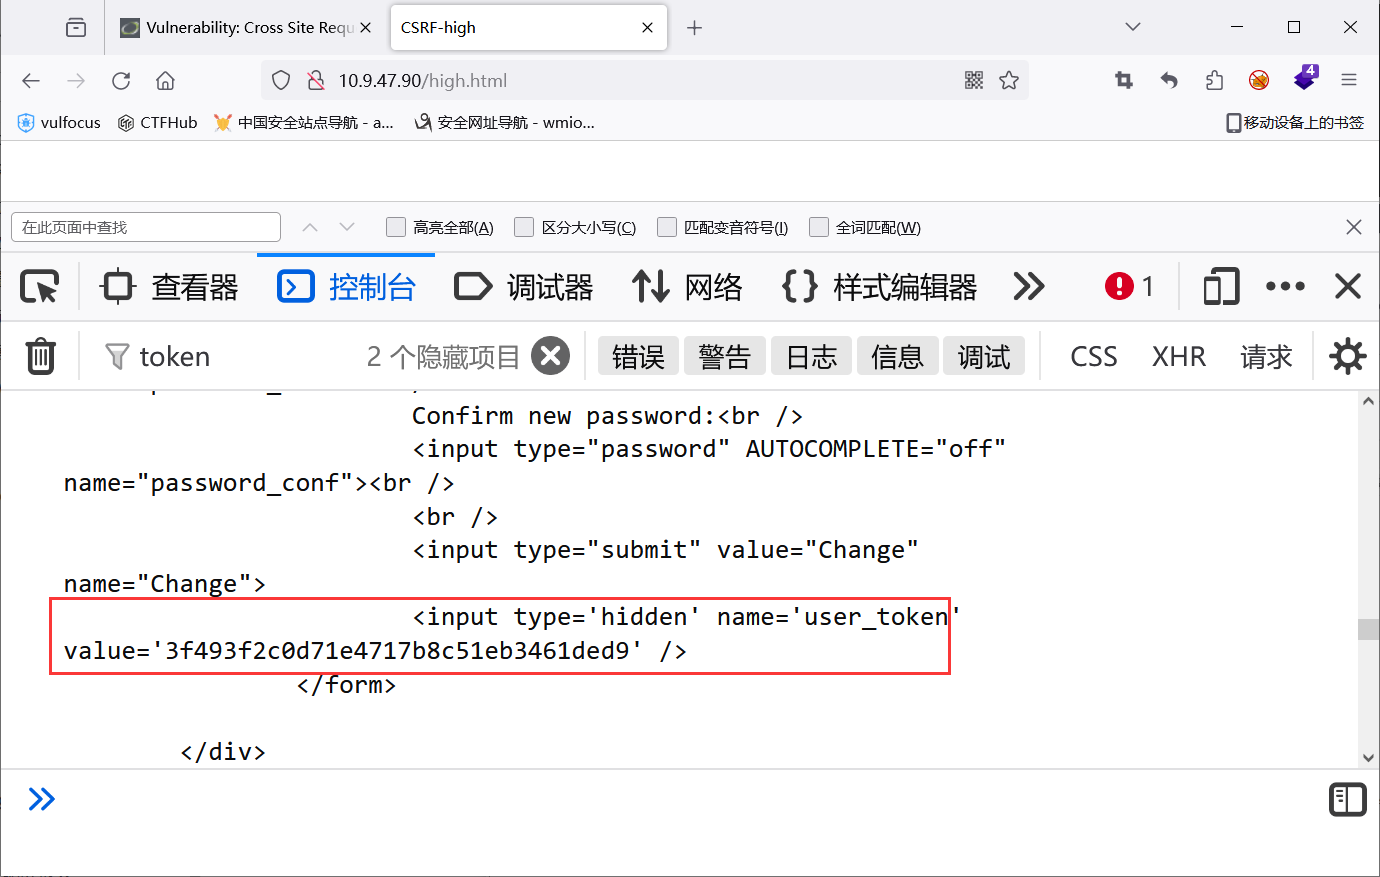This screenshot has height=877, width=1380.
Task: Click the screenshot tool icon in toolbar
Action: click(x=1123, y=81)
